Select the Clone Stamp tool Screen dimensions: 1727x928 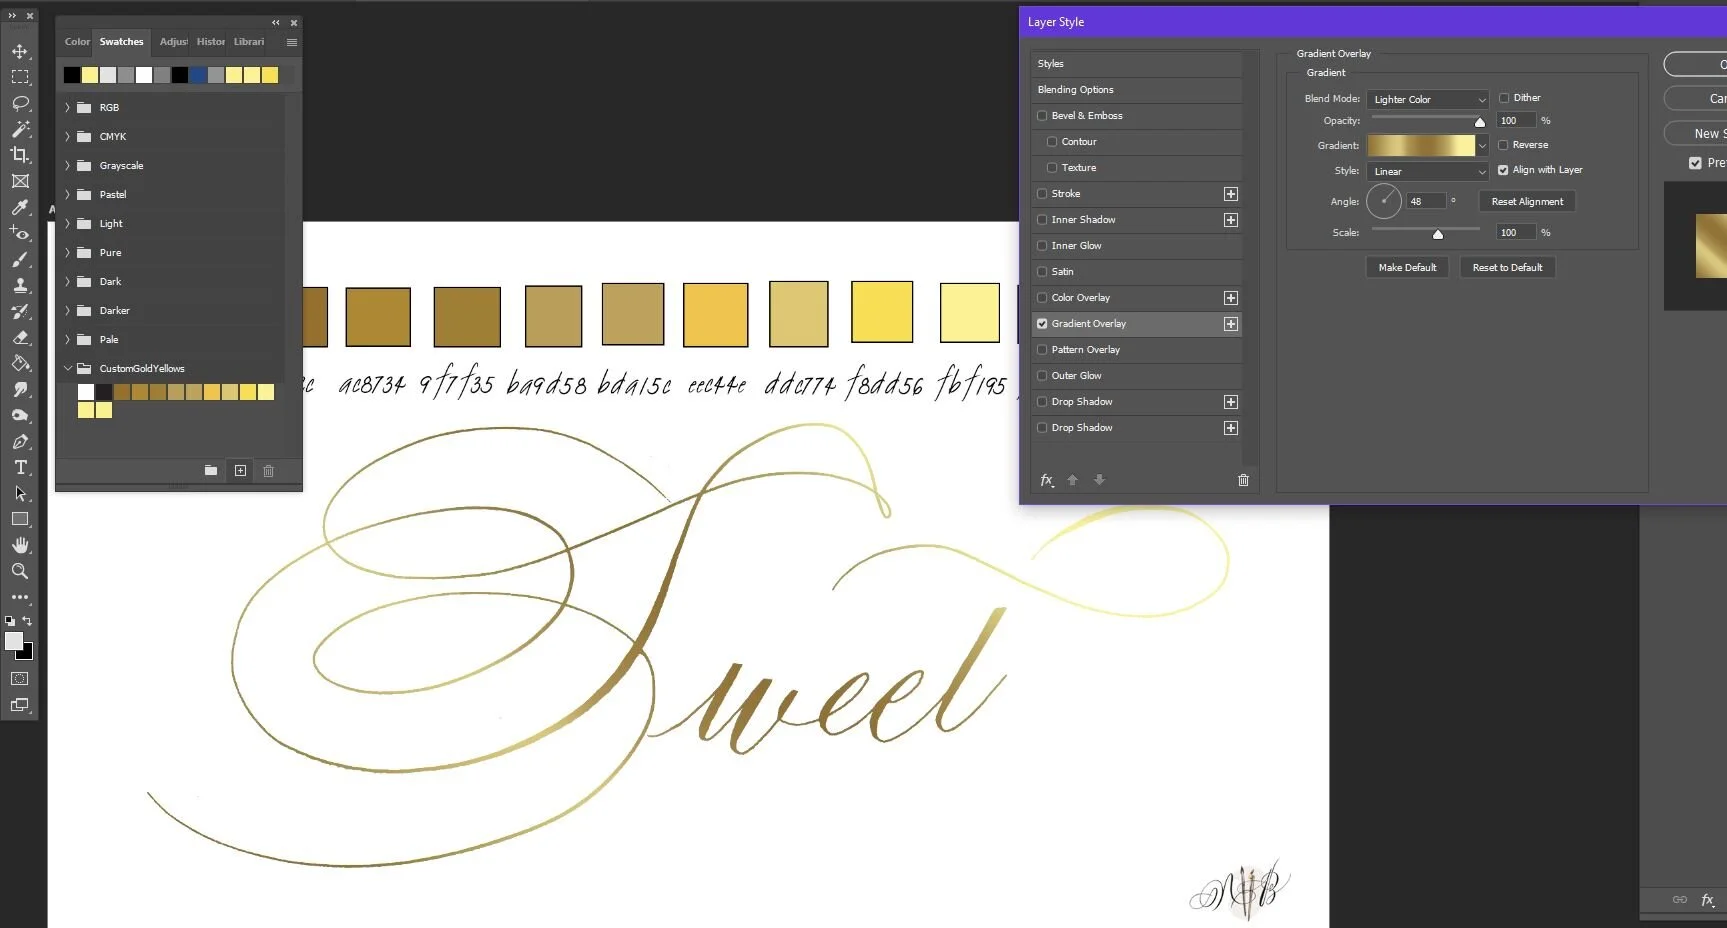click(x=20, y=285)
